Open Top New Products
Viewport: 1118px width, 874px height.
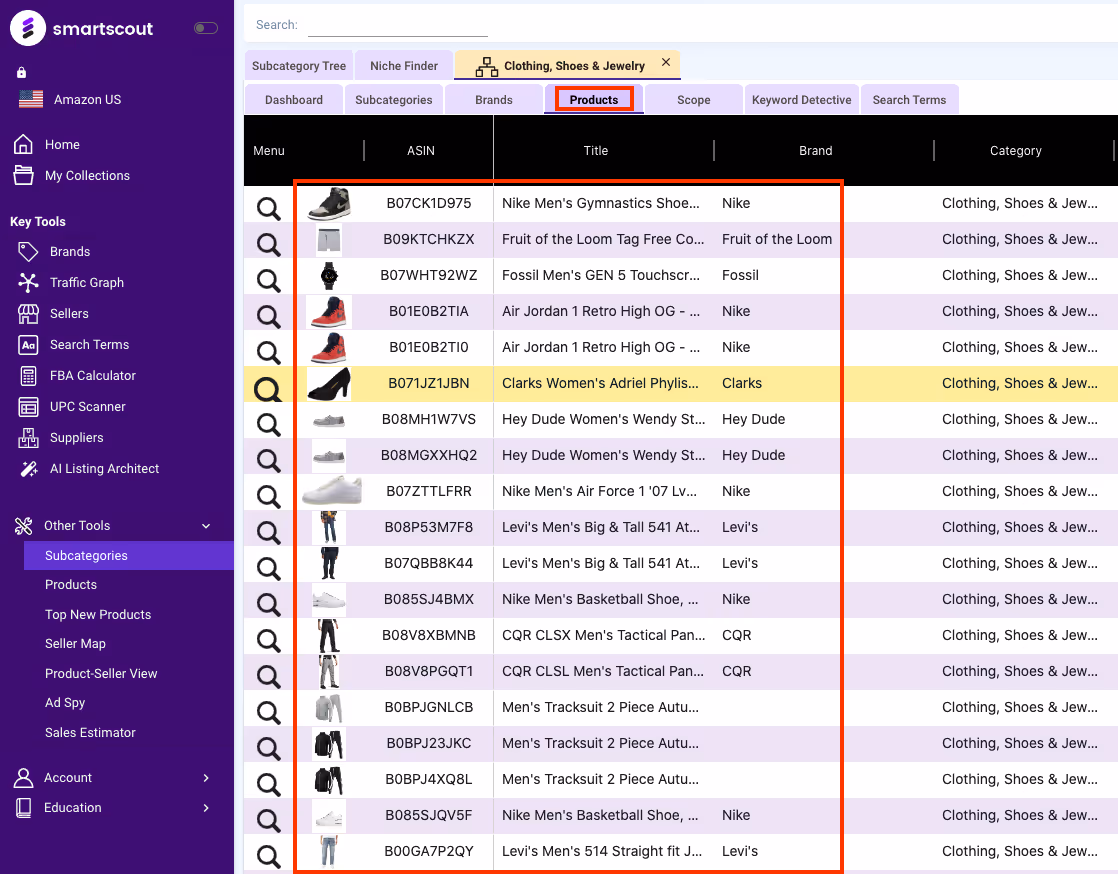click(98, 615)
